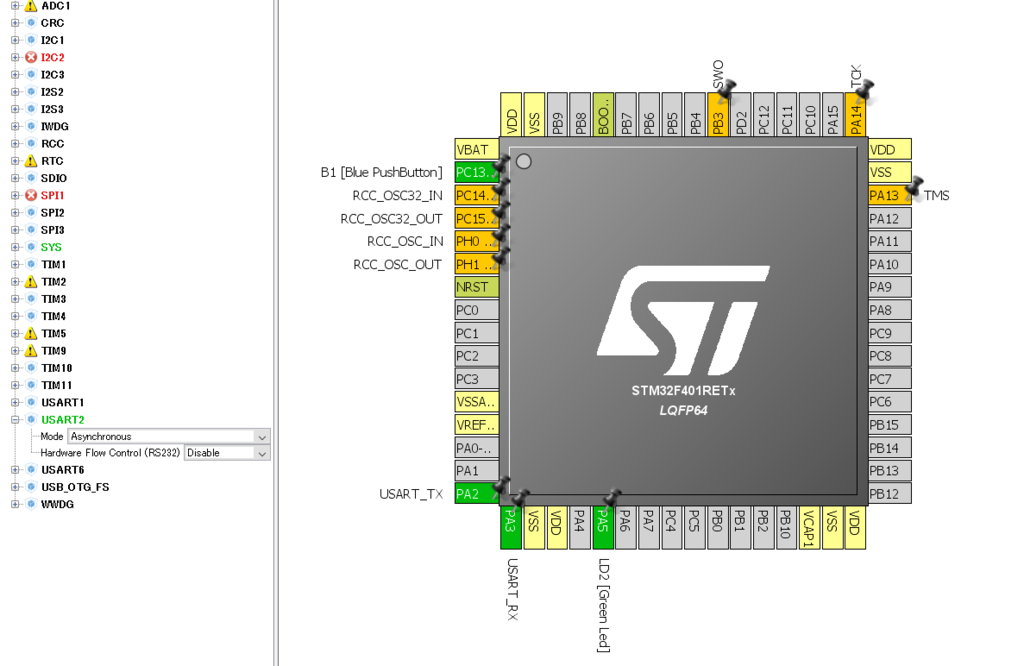Select I2C3 in peripheral tree
This screenshot has width=1024, height=666.
[52, 74]
